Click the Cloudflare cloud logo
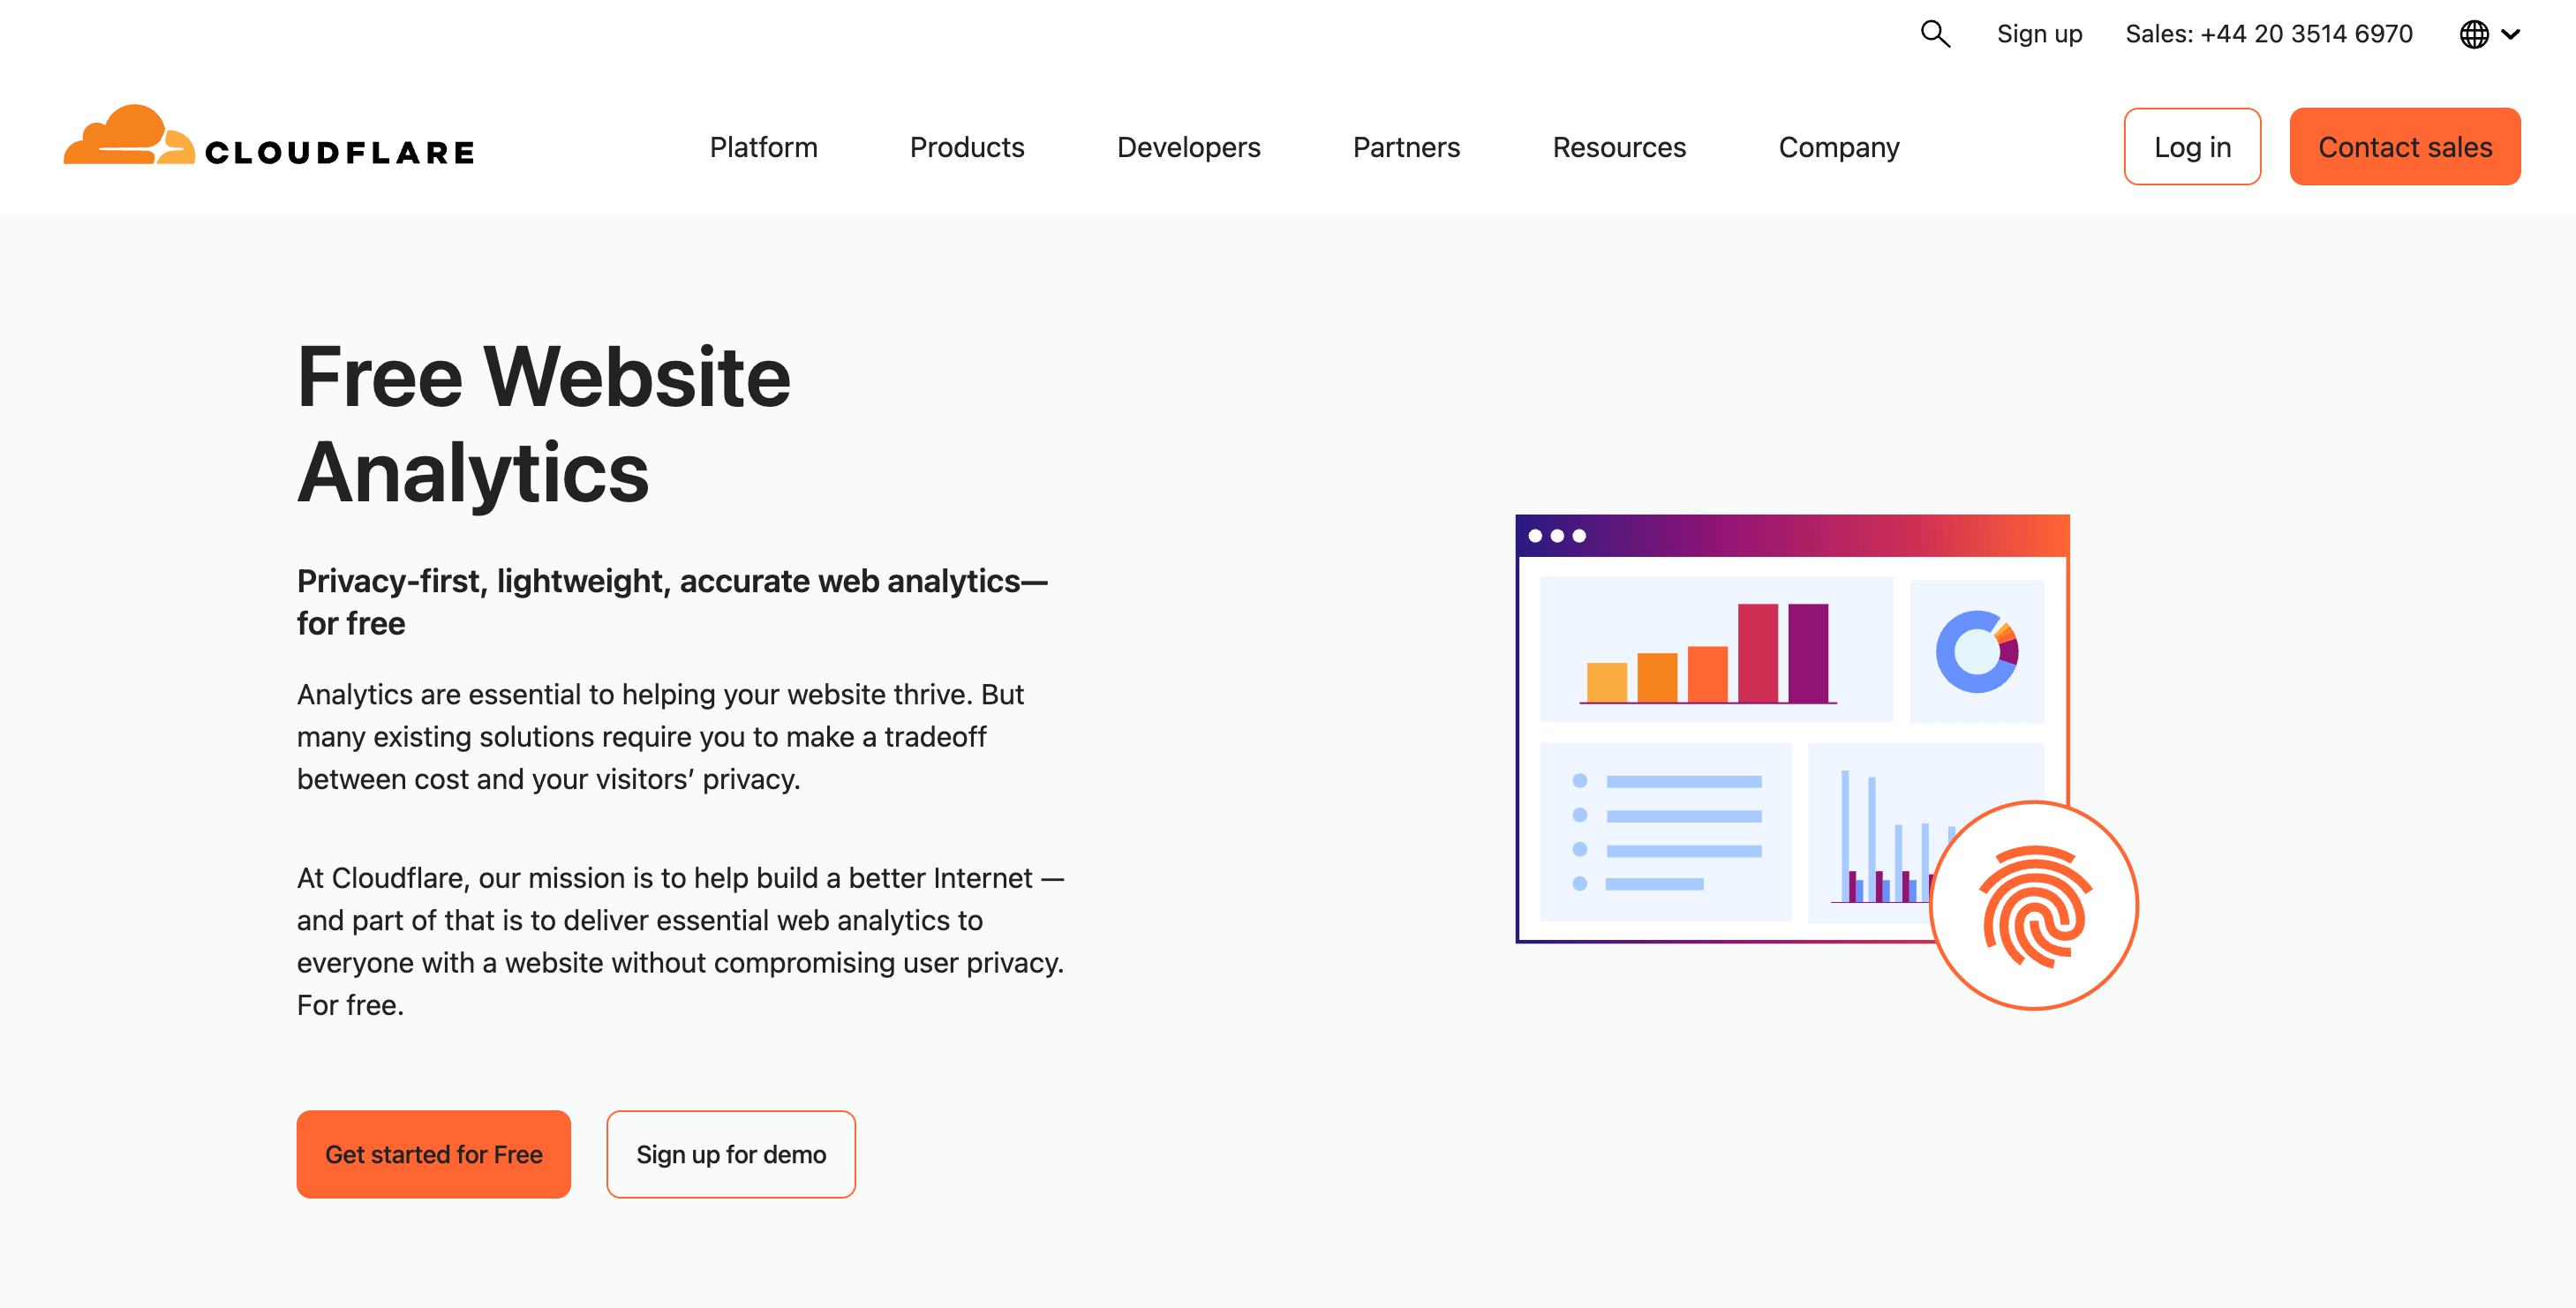2576x1308 pixels. [130, 135]
